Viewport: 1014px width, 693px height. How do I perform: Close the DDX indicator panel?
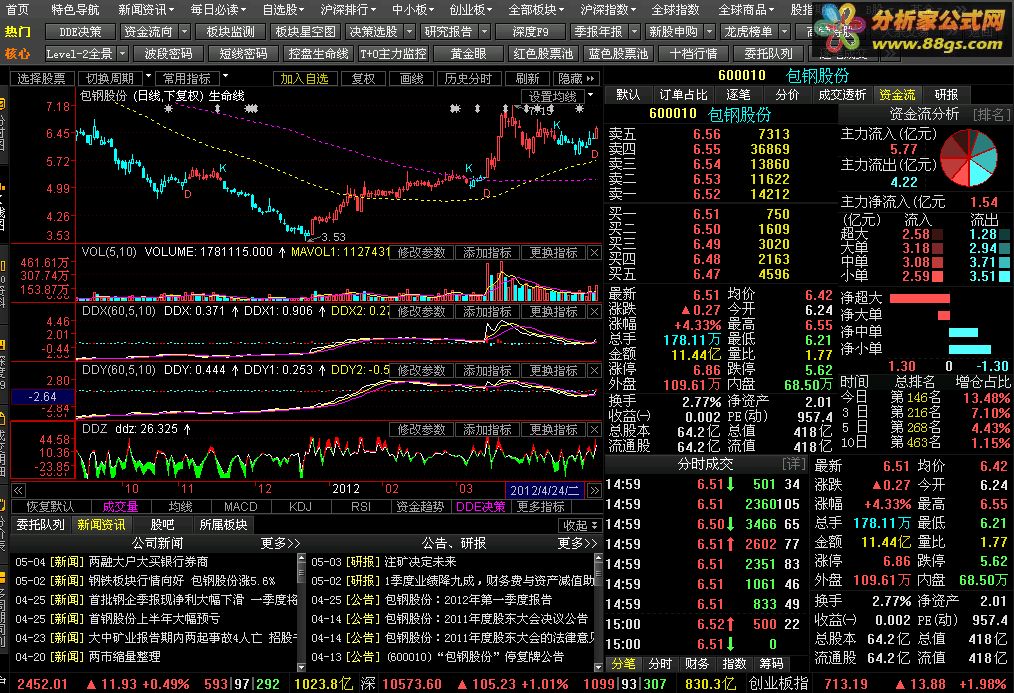[594, 312]
